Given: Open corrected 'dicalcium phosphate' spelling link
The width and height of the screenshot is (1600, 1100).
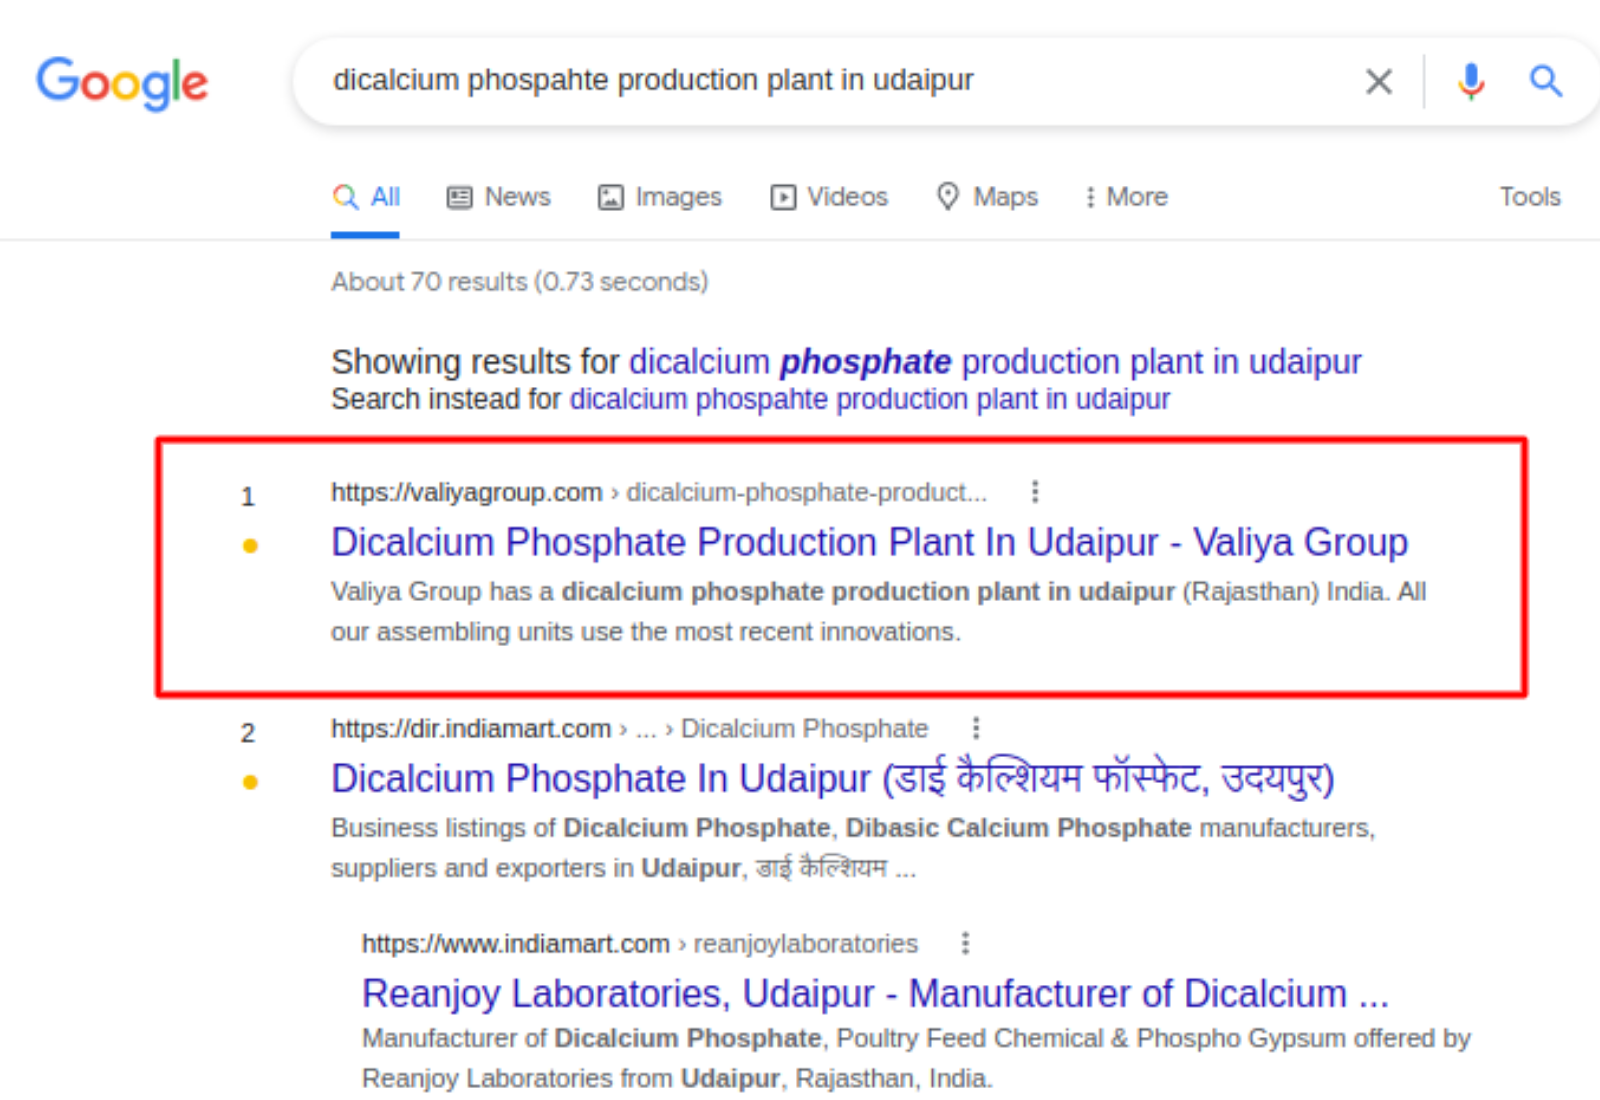Looking at the screenshot, I should pyautogui.click(x=994, y=362).
